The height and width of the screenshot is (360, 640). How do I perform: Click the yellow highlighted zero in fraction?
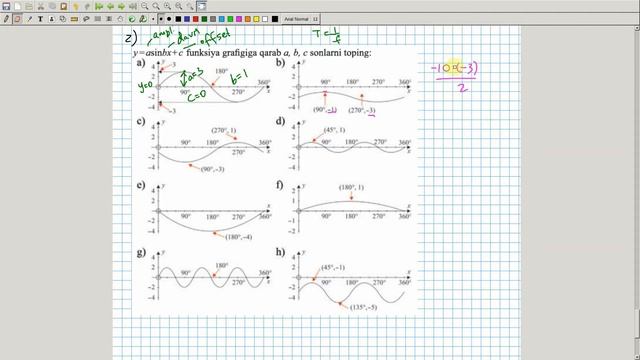tap(446, 68)
